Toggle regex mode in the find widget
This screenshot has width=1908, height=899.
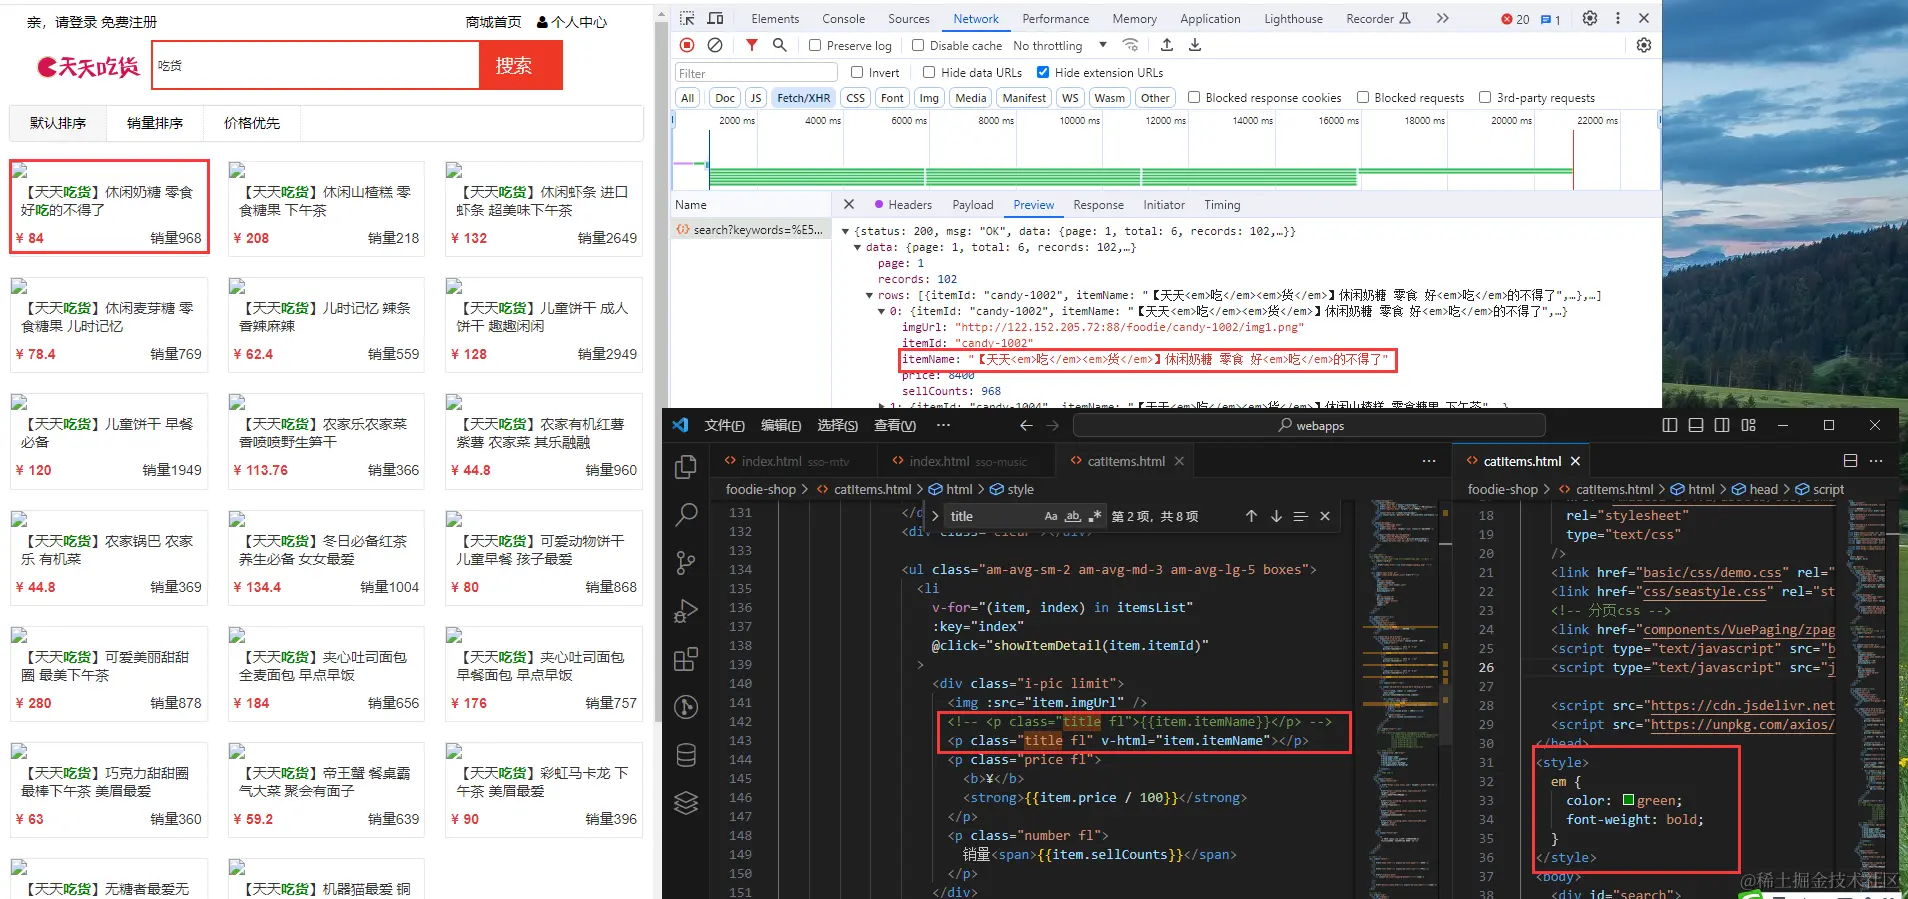[1094, 516]
